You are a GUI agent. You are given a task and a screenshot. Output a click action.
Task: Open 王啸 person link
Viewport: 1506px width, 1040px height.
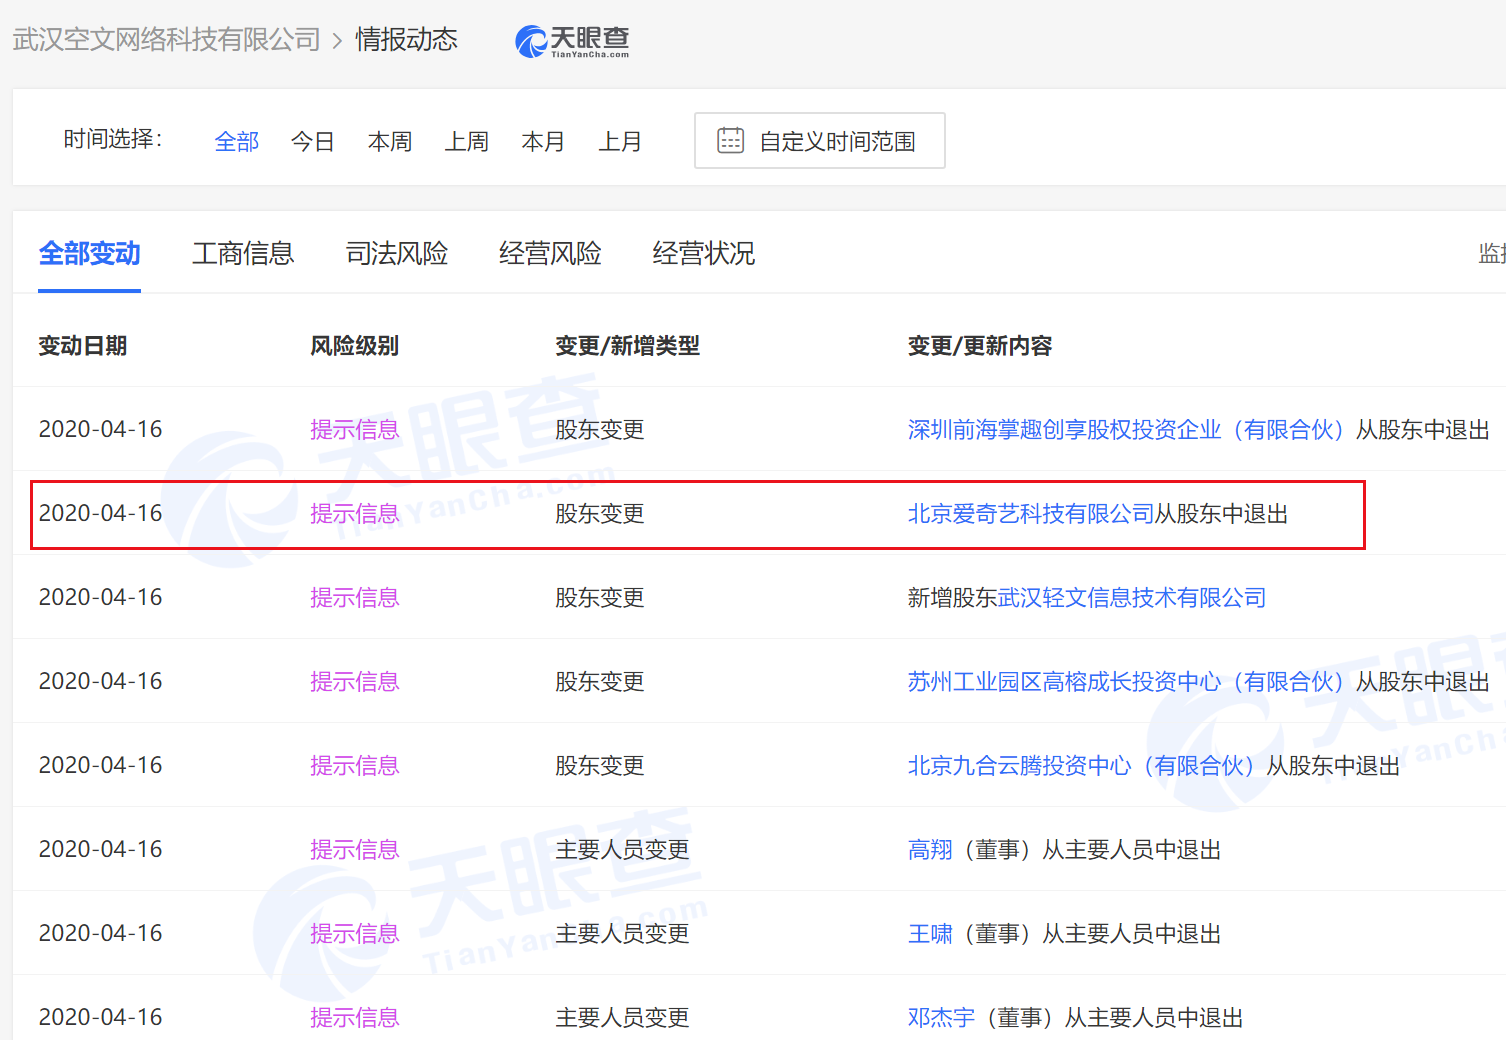click(x=930, y=934)
